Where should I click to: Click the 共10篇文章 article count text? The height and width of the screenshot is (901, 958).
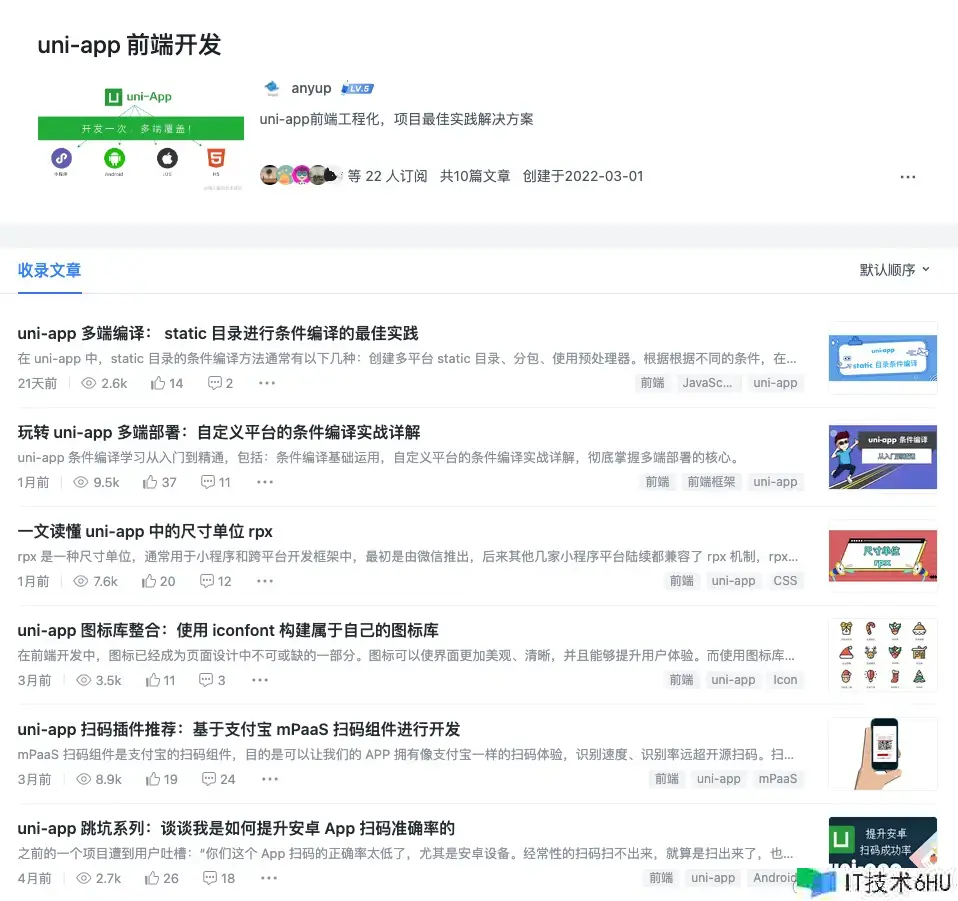click(x=475, y=176)
